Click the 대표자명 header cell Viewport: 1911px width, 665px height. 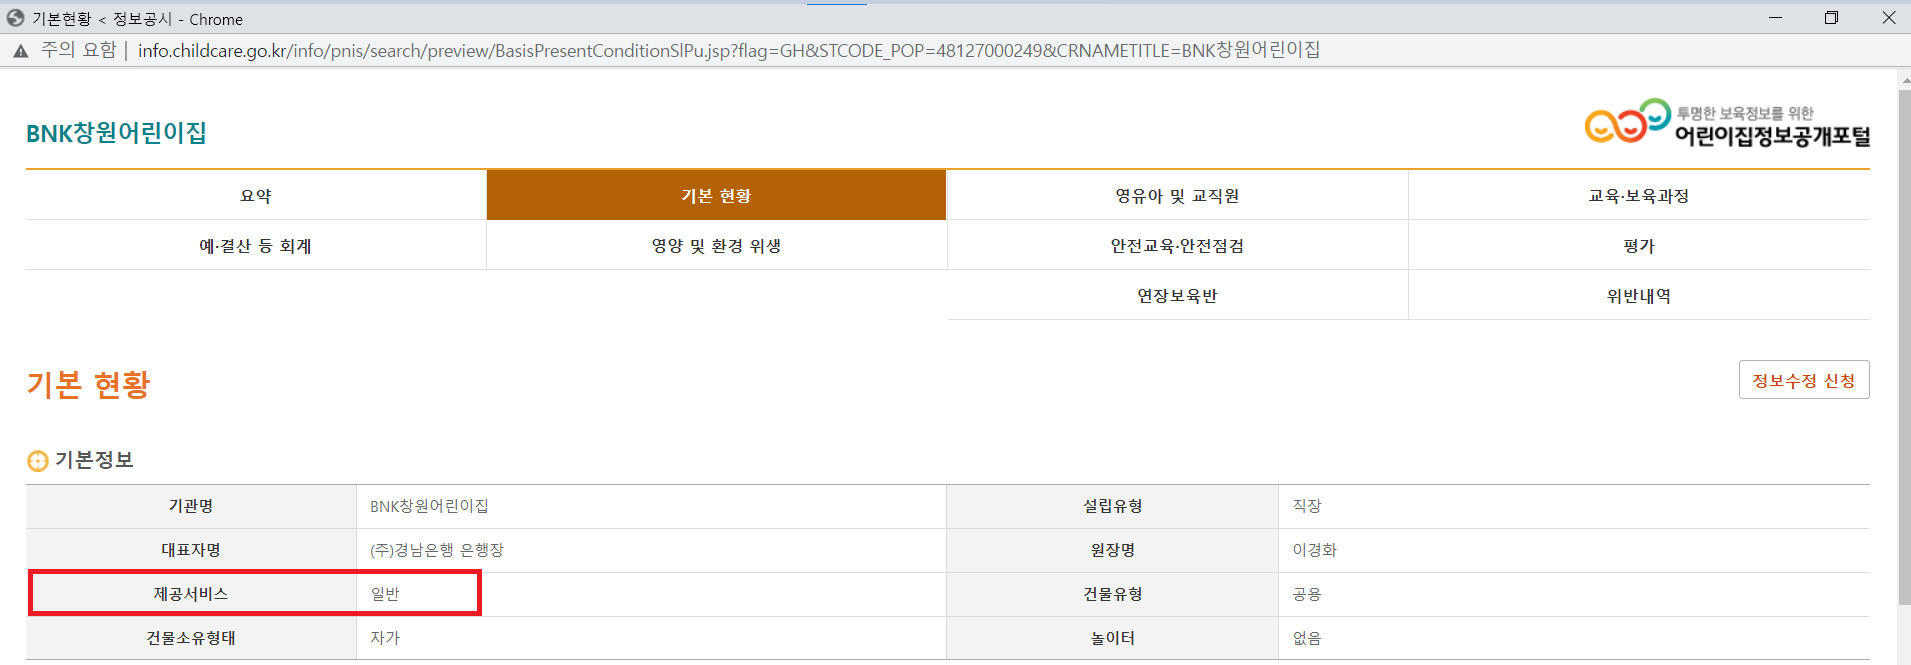click(191, 550)
